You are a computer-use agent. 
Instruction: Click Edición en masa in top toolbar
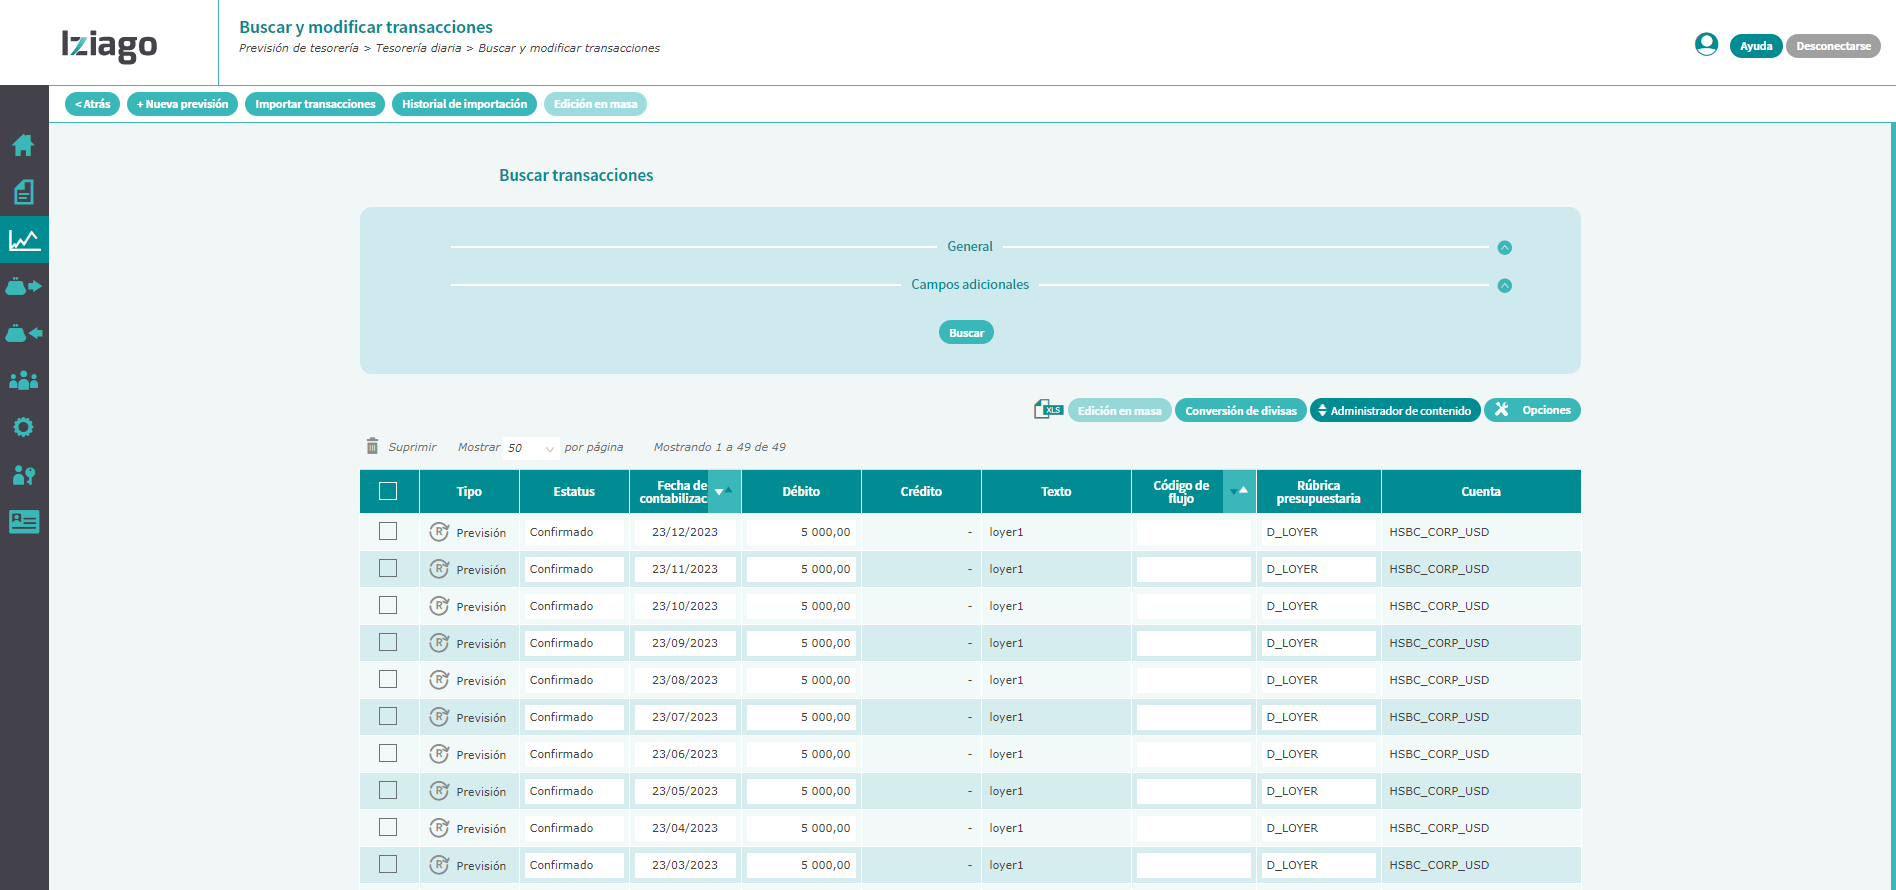(x=595, y=104)
